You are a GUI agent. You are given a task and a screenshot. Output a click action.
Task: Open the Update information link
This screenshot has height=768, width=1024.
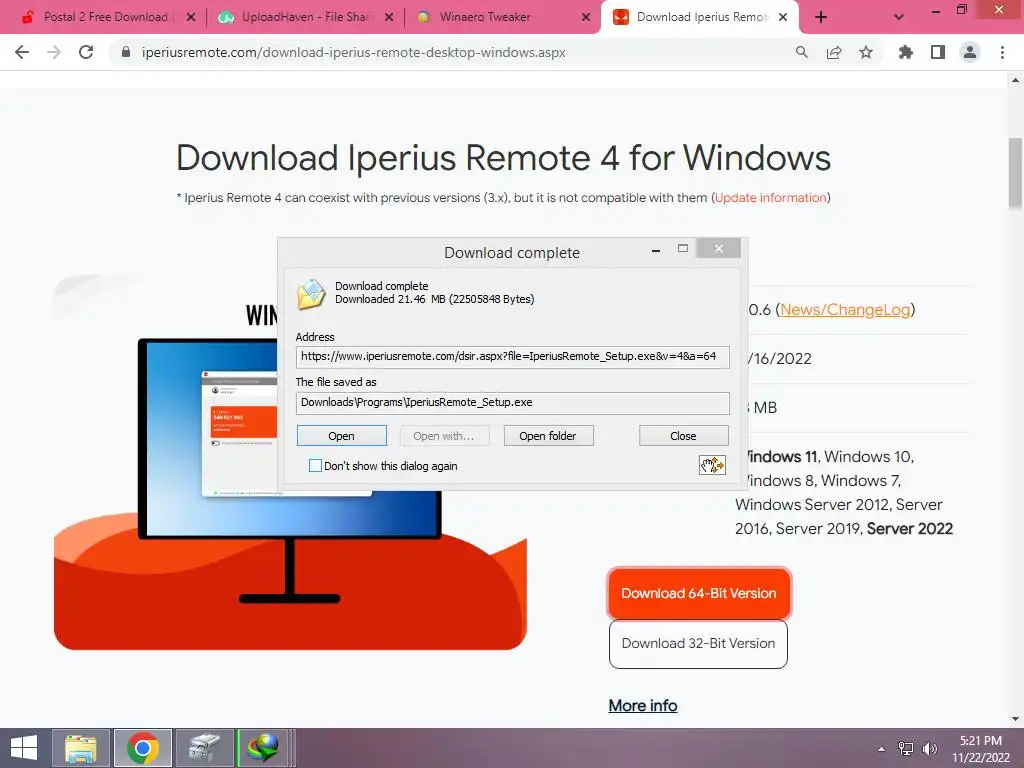click(770, 197)
